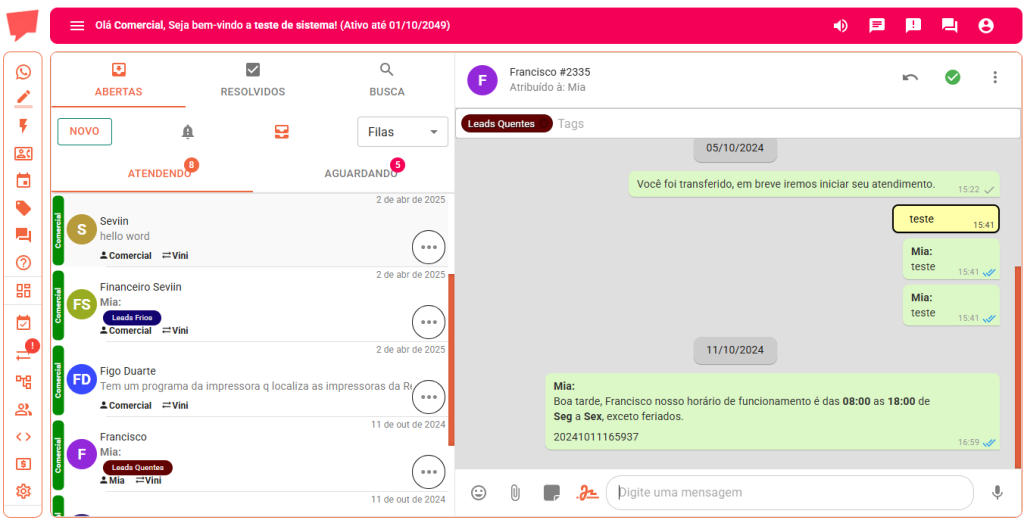Open more options menu in chat header
This screenshot has height=520, width=1024.
click(994, 77)
